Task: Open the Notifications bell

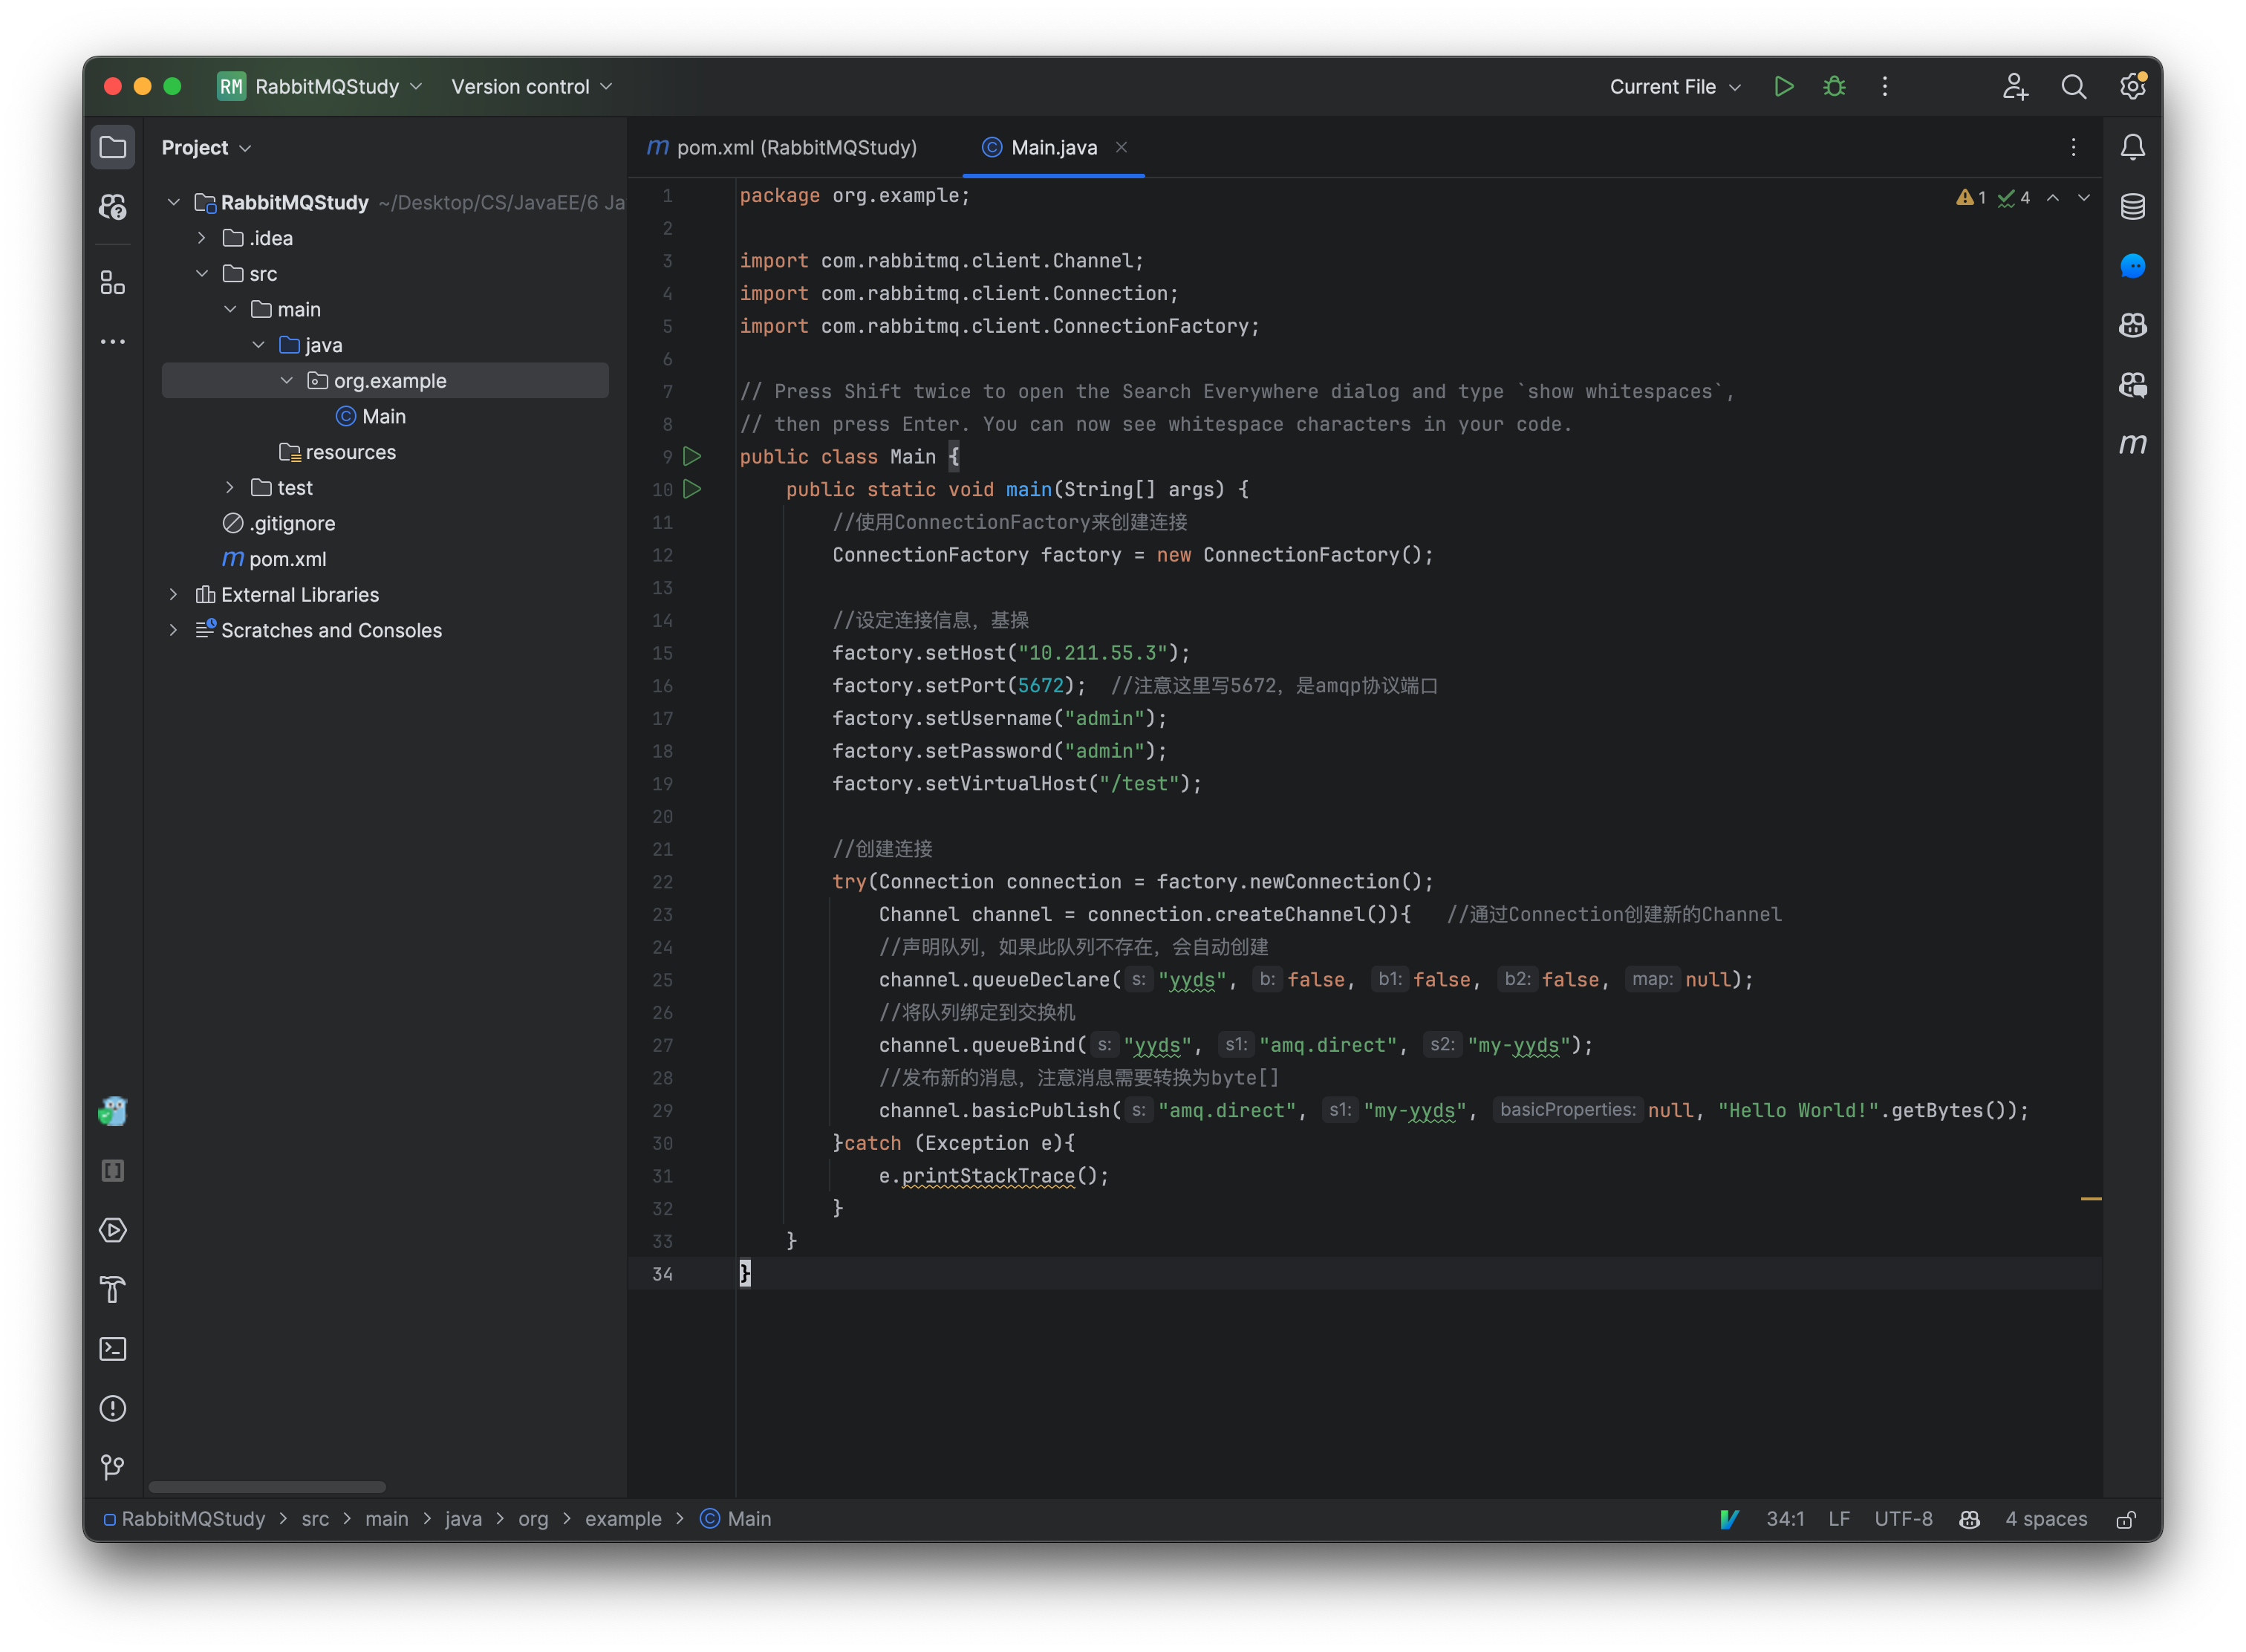Action: (x=2132, y=148)
